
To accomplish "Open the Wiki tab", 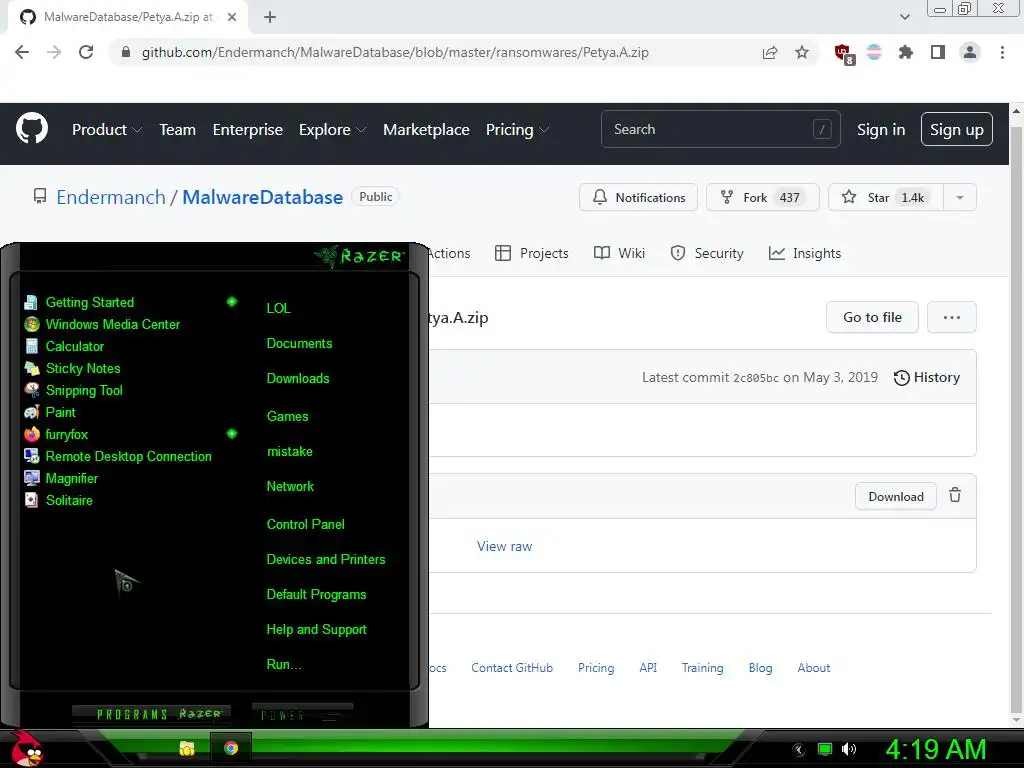I will point(619,253).
